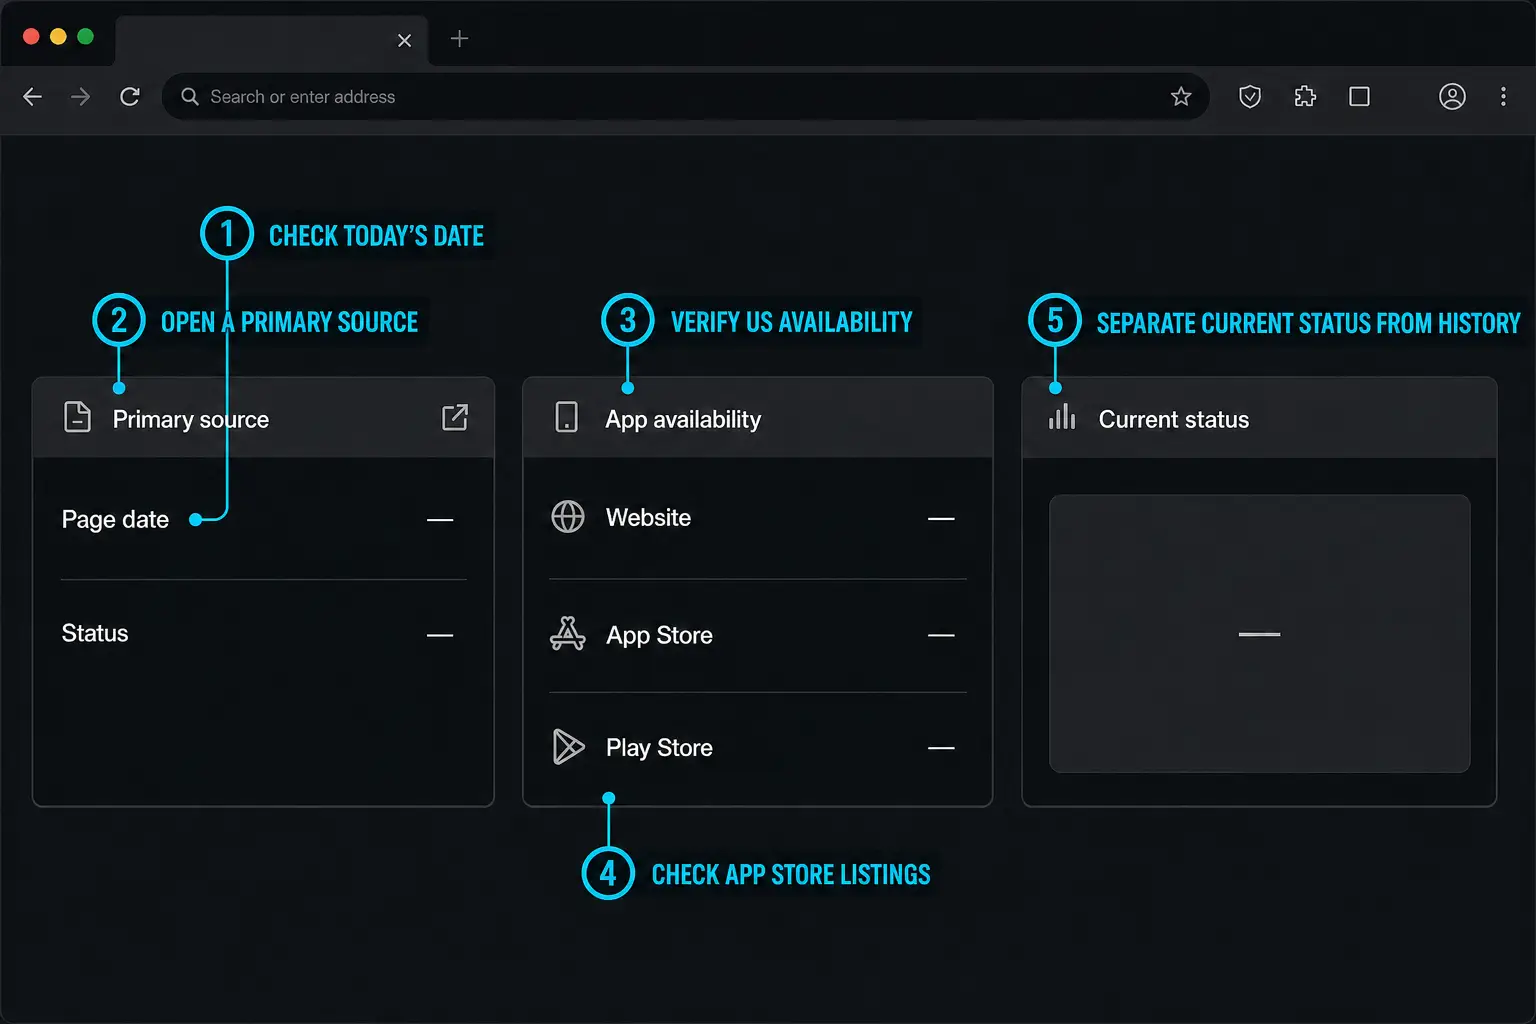The image size is (1536, 1024).
Task: Click the yellow minimize window button
Action: pyautogui.click(x=58, y=37)
